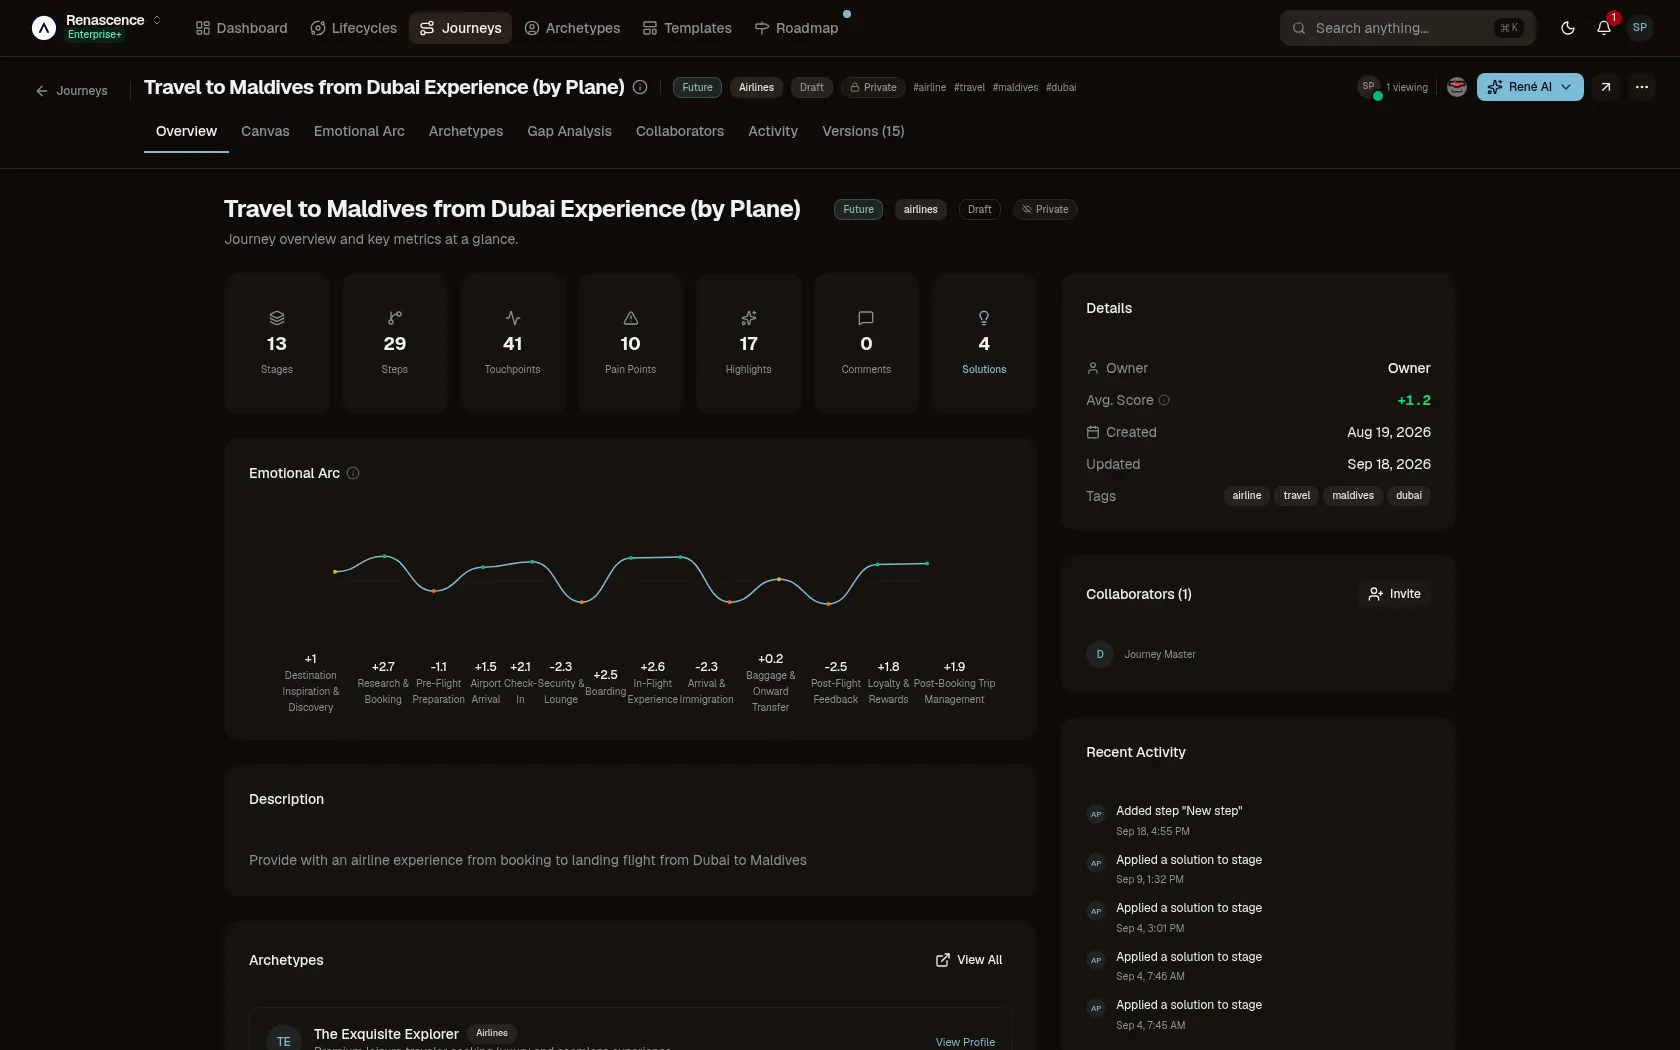The image size is (1680, 1050).
Task: Click the Future status badge in header
Action: pyautogui.click(x=697, y=87)
